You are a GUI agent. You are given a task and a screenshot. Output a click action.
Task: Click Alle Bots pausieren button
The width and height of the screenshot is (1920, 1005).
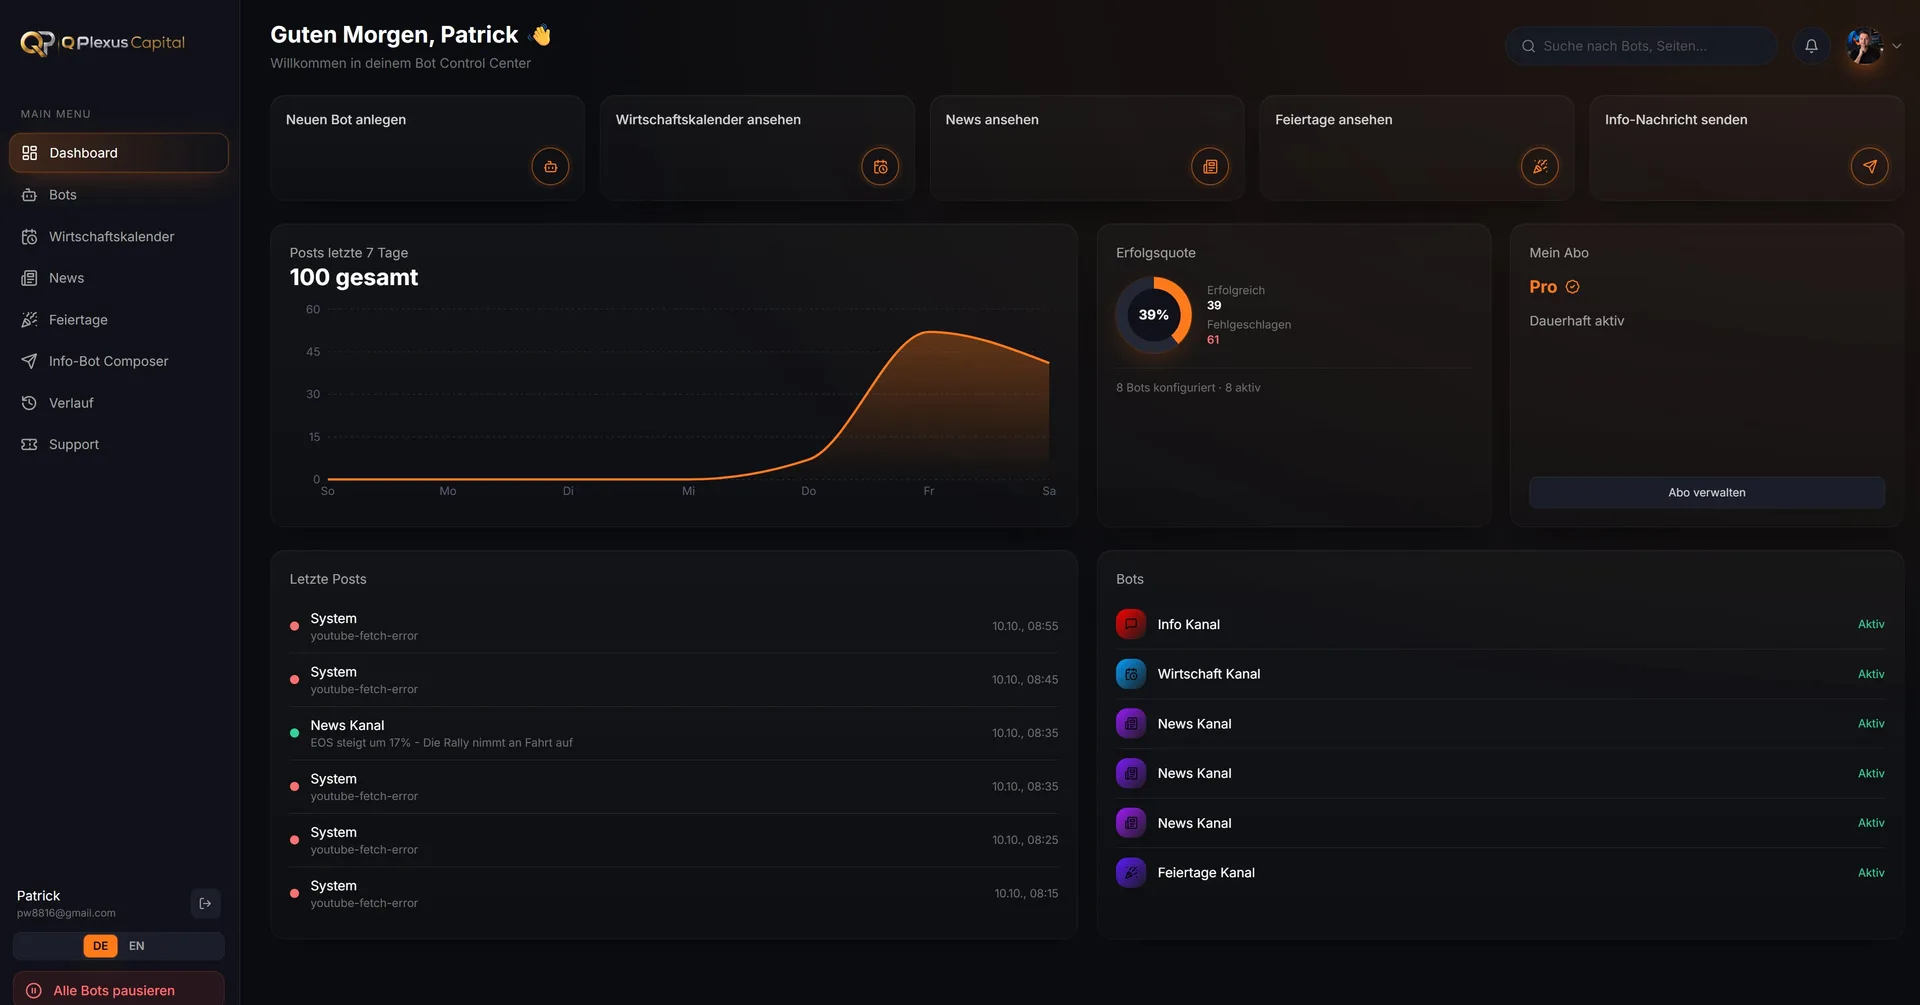tap(119, 990)
